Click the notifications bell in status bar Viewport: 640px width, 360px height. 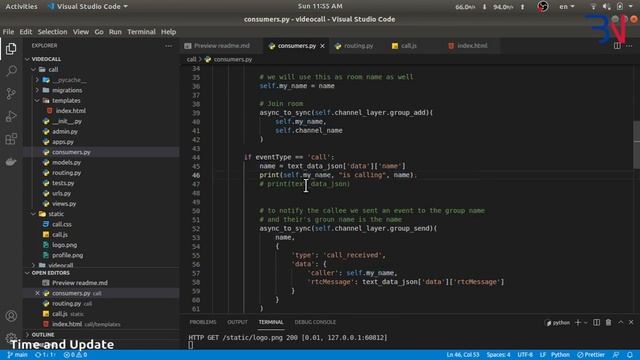(x=630, y=355)
